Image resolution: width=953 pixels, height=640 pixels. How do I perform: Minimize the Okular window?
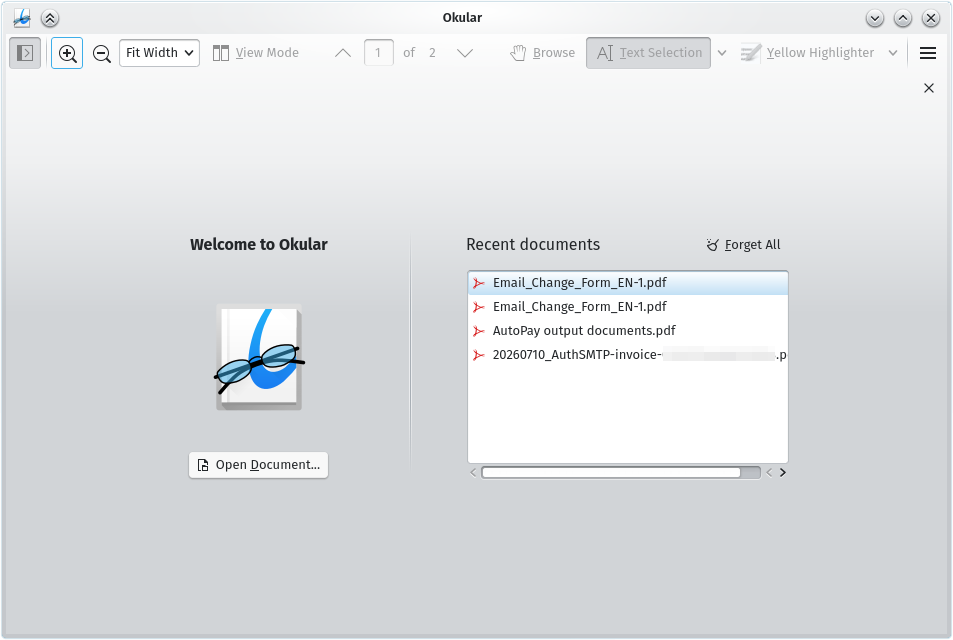tap(875, 18)
